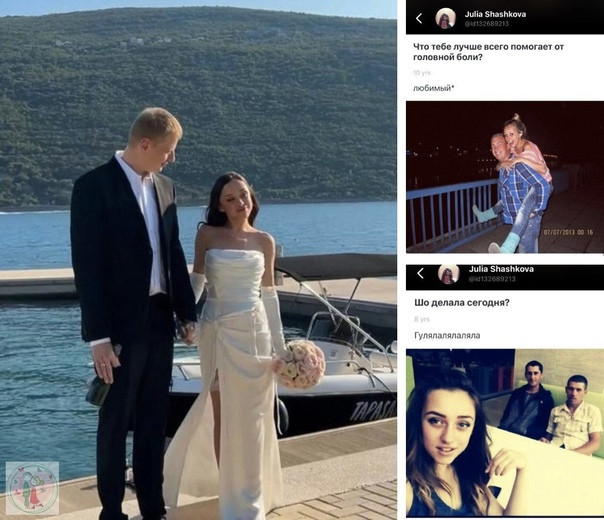Image resolution: width=604 pixels, height=520 pixels.
Task: Click the cartoon couple watermark logo
Action: point(32,488)
